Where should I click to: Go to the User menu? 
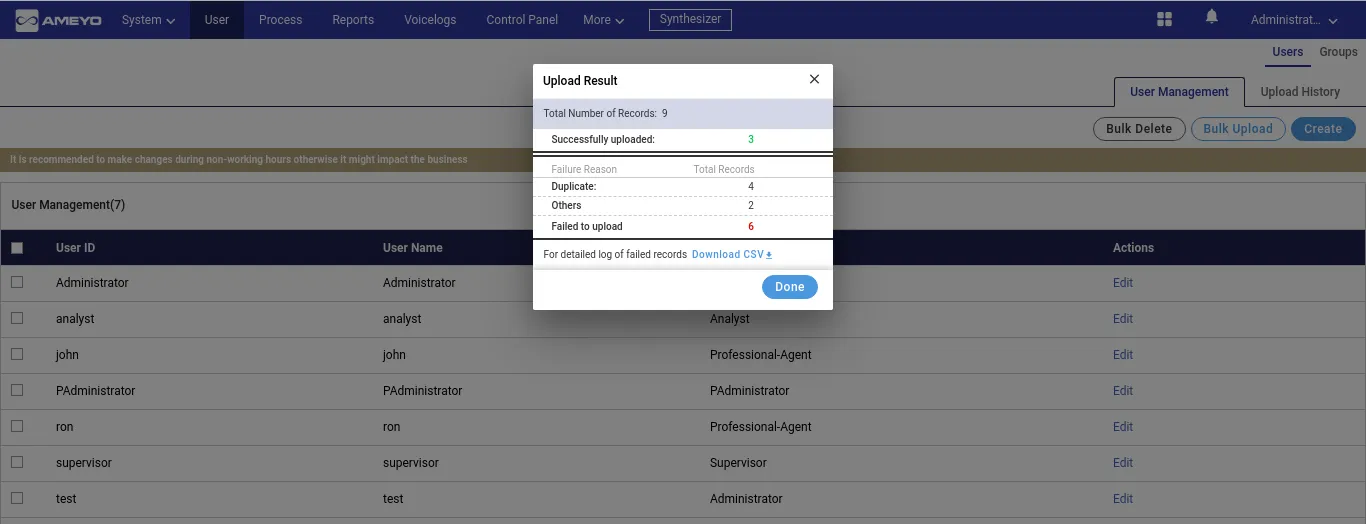coord(217,20)
